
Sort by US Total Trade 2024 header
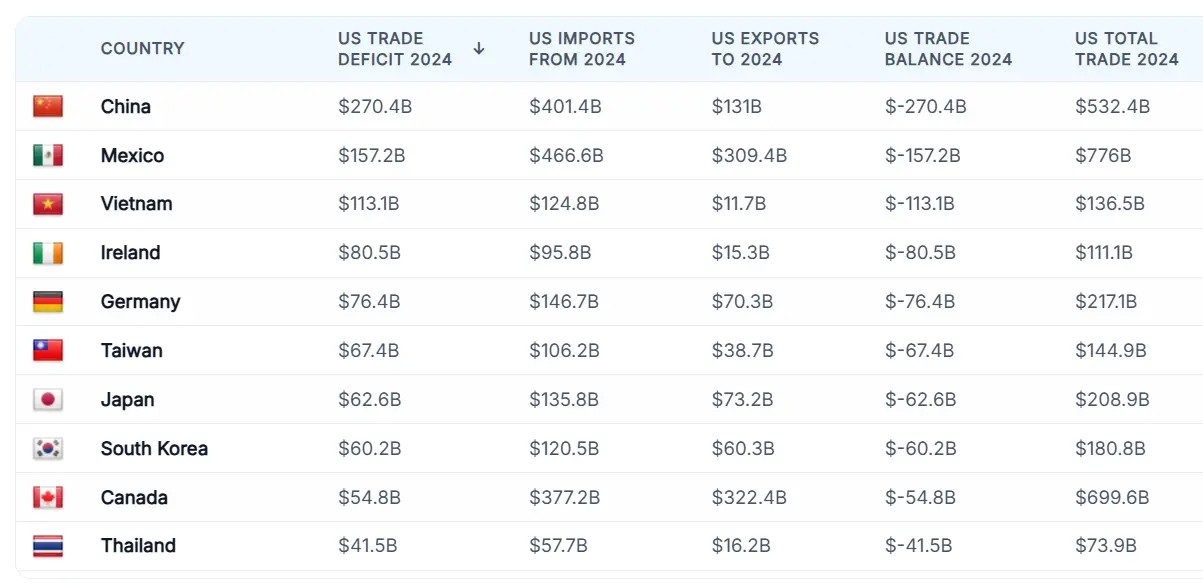coord(1126,49)
